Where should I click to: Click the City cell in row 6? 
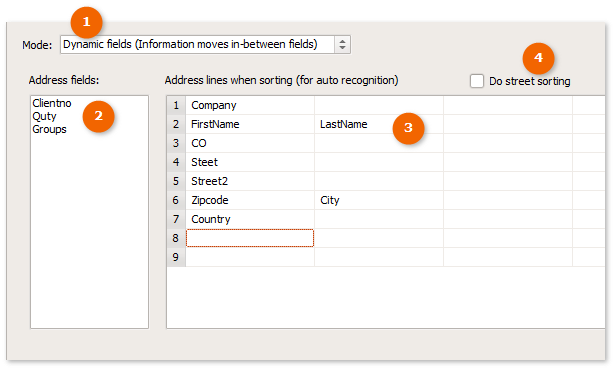pyautogui.click(x=379, y=200)
